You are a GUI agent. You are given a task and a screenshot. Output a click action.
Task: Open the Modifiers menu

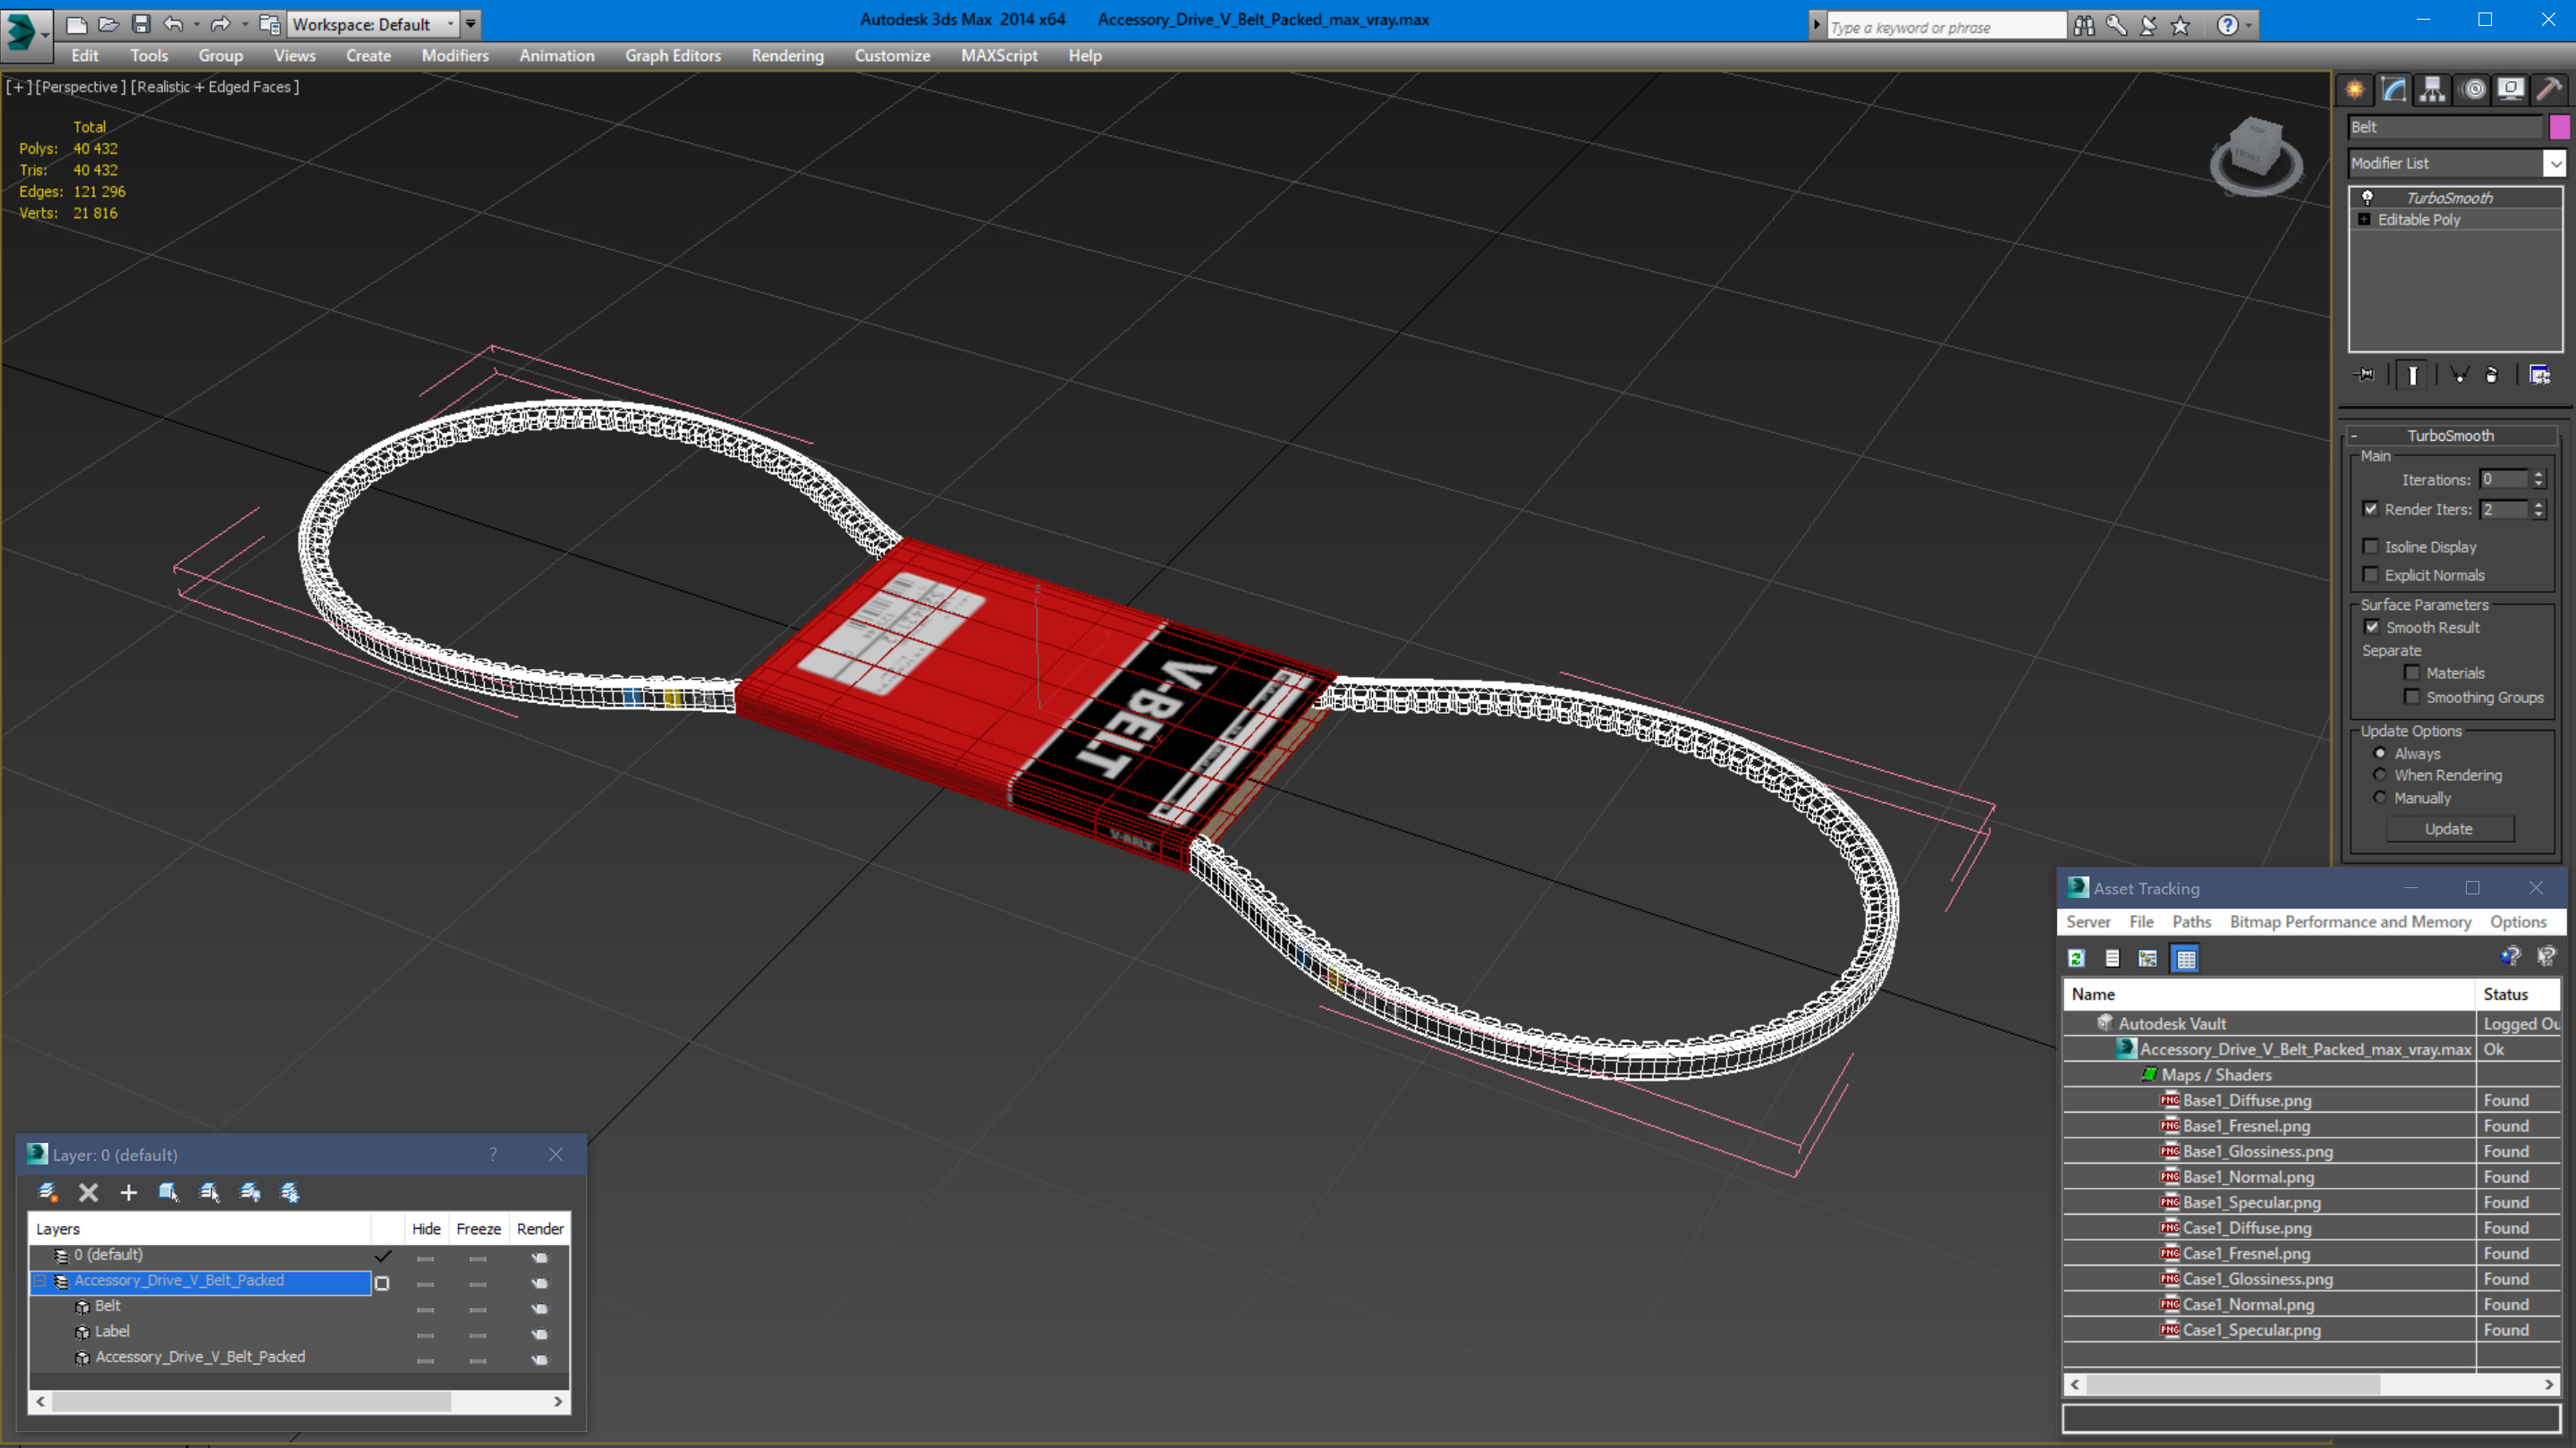tap(455, 56)
